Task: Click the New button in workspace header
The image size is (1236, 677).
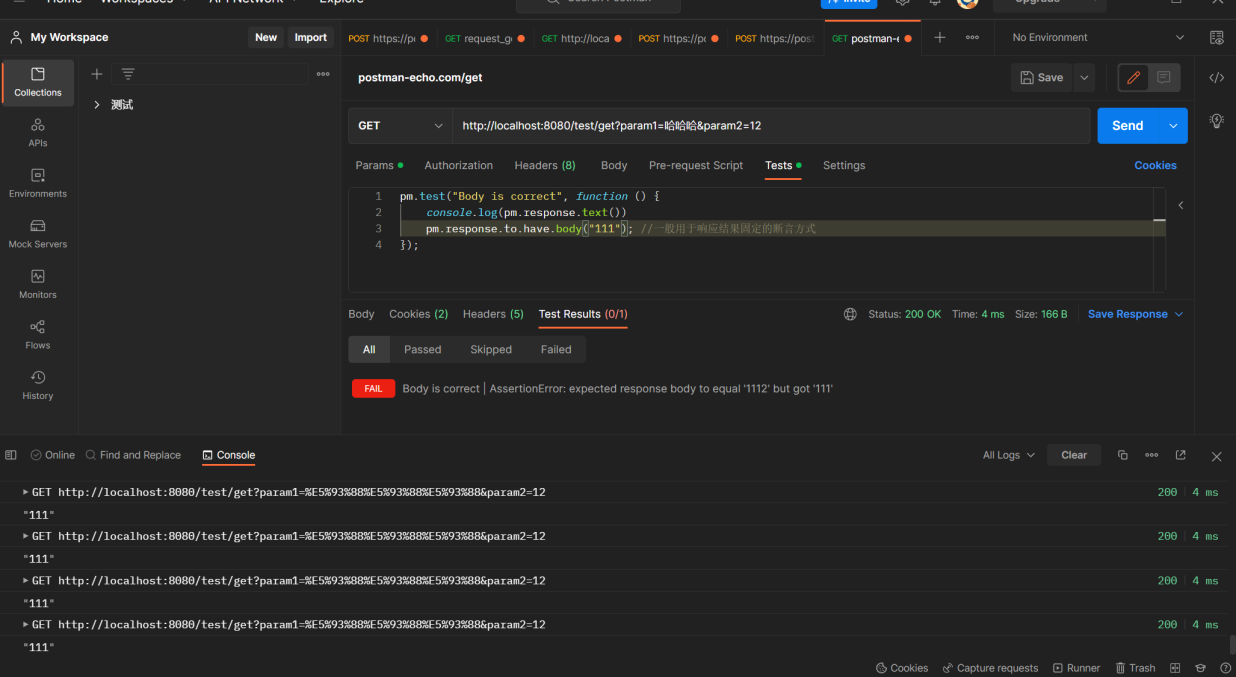Action: pyautogui.click(x=266, y=38)
